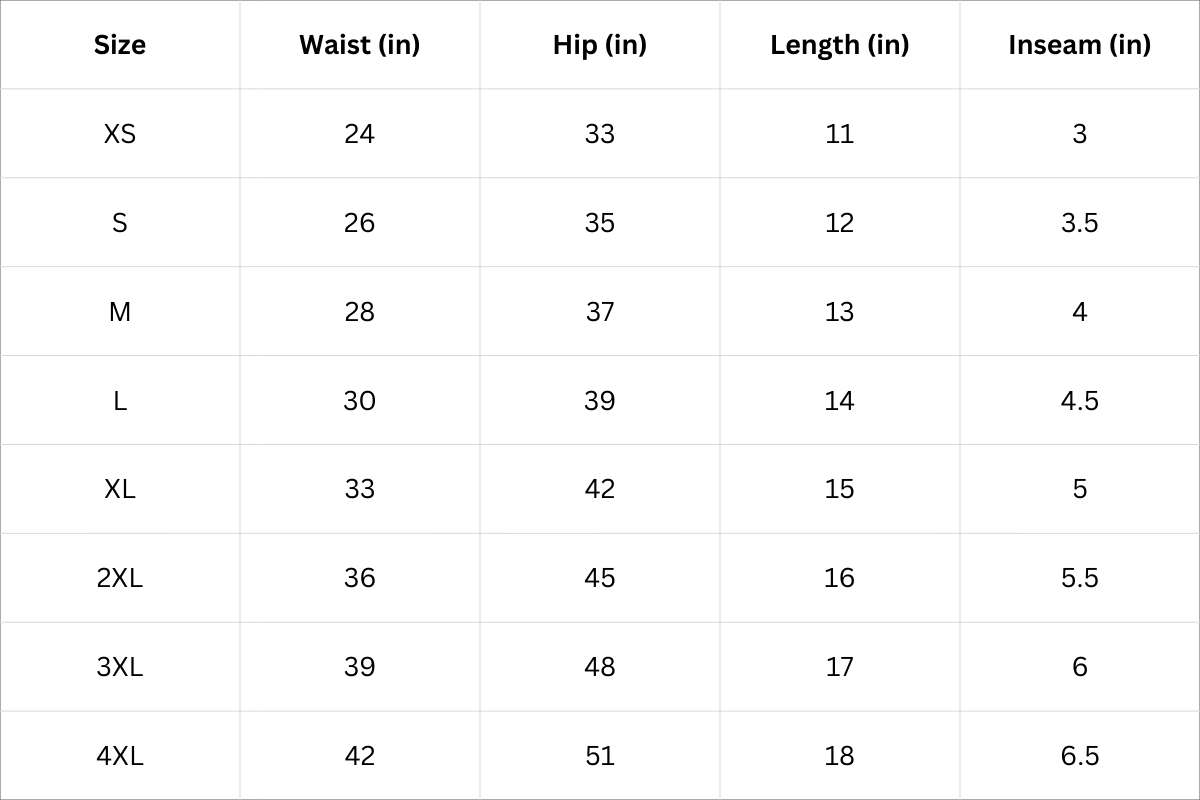Click the M size row label

pos(120,312)
